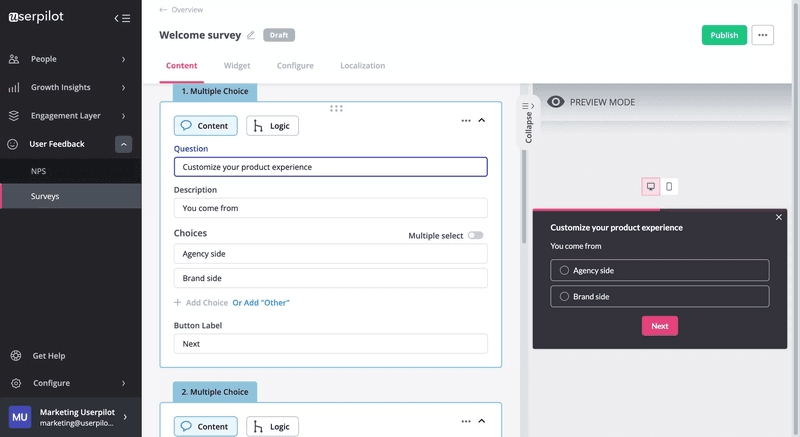The height and width of the screenshot is (437, 800).
Task: Edit the Button Label field
Action: pyautogui.click(x=331, y=344)
